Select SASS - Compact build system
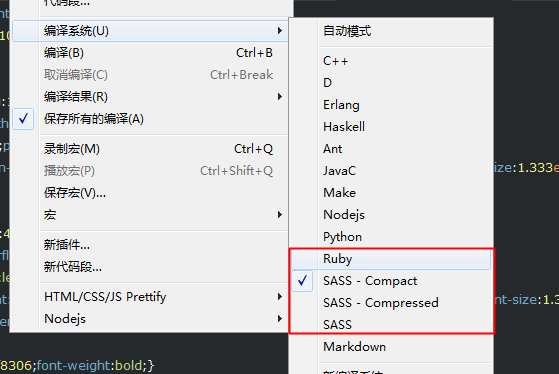This screenshot has height=374, width=559. (391, 281)
